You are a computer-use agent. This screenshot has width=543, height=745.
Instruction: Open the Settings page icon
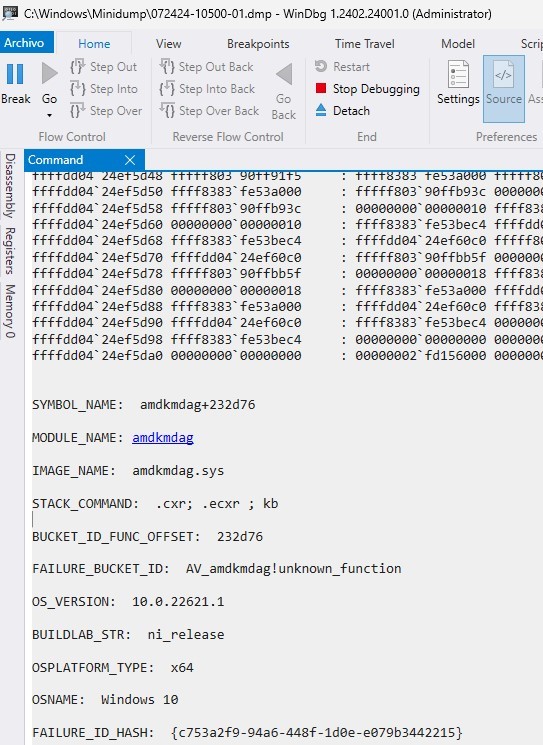pyautogui.click(x=458, y=75)
